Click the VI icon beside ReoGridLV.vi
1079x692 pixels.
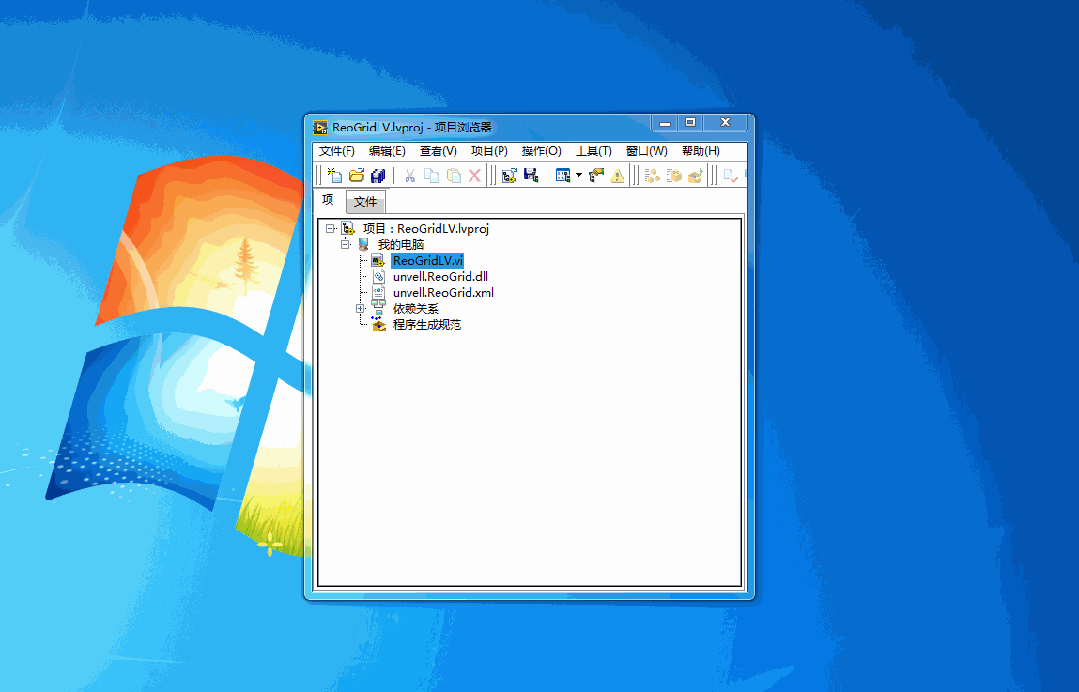(x=378, y=261)
